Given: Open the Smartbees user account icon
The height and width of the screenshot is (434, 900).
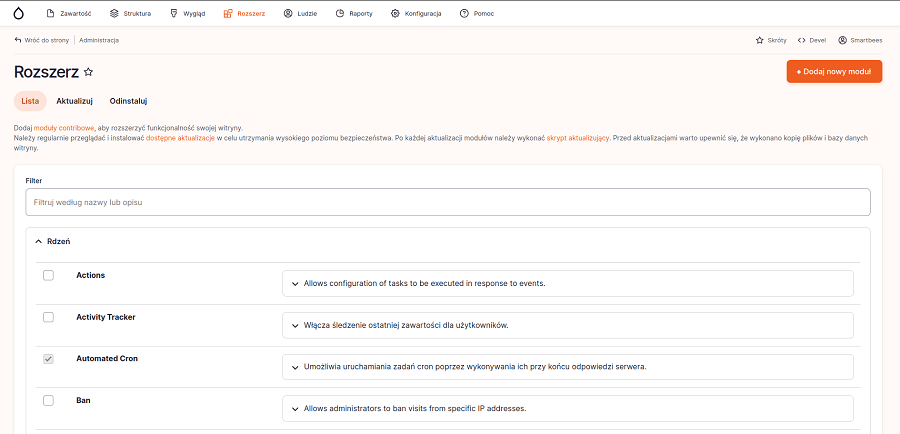Looking at the screenshot, I should 842,40.
